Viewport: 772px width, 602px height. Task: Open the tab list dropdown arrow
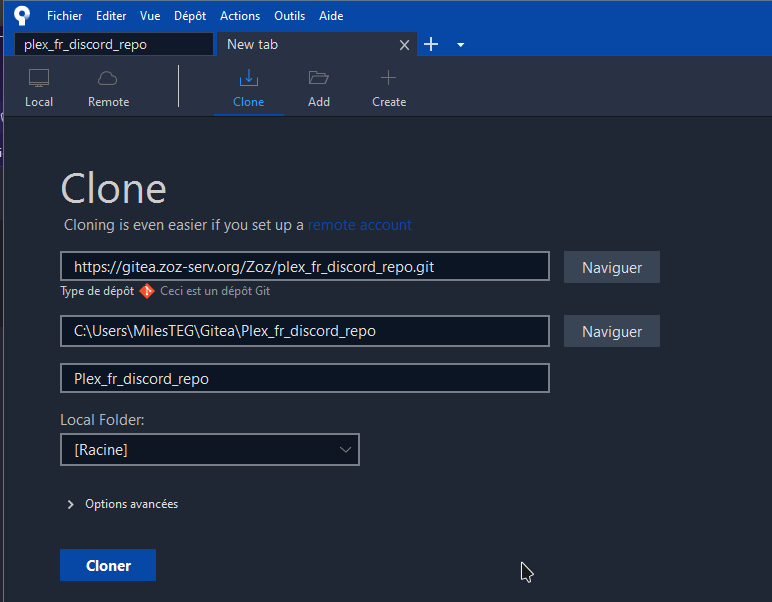click(x=460, y=45)
